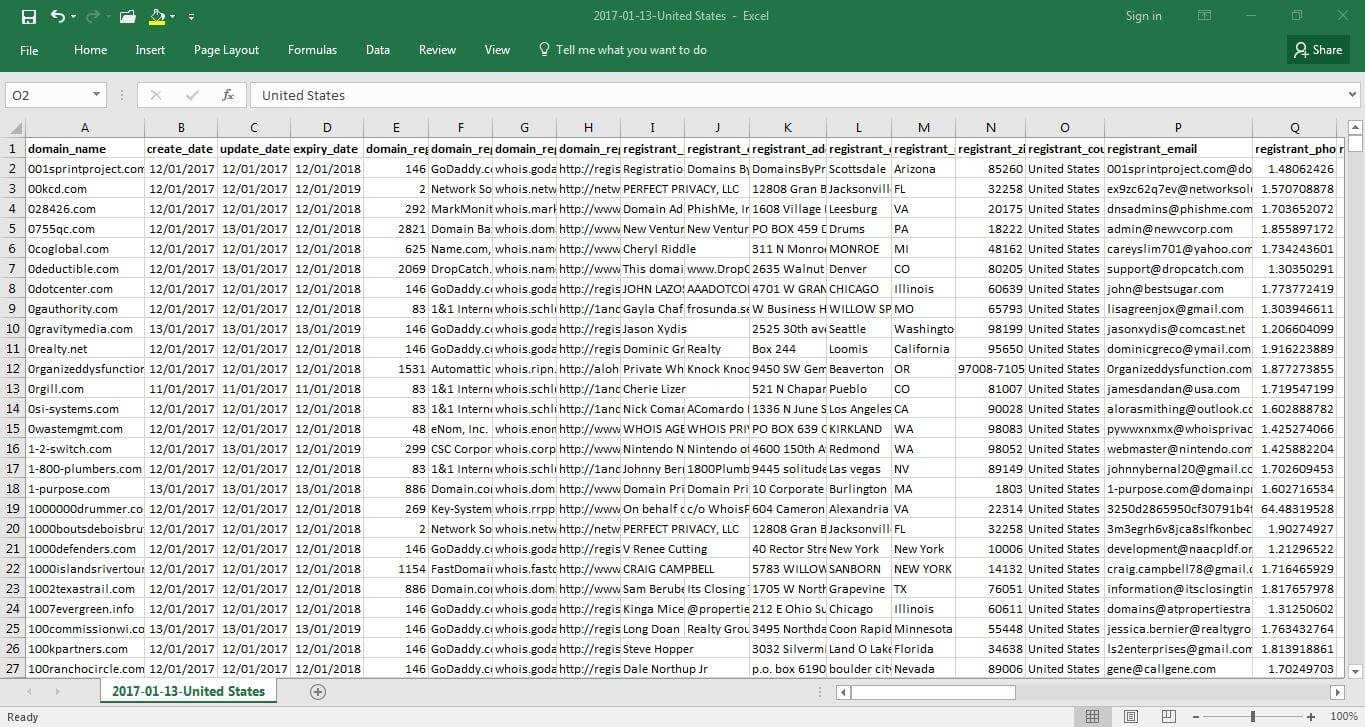Select column A header
The width and height of the screenshot is (1365, 727).
click(x=85, y=128)
